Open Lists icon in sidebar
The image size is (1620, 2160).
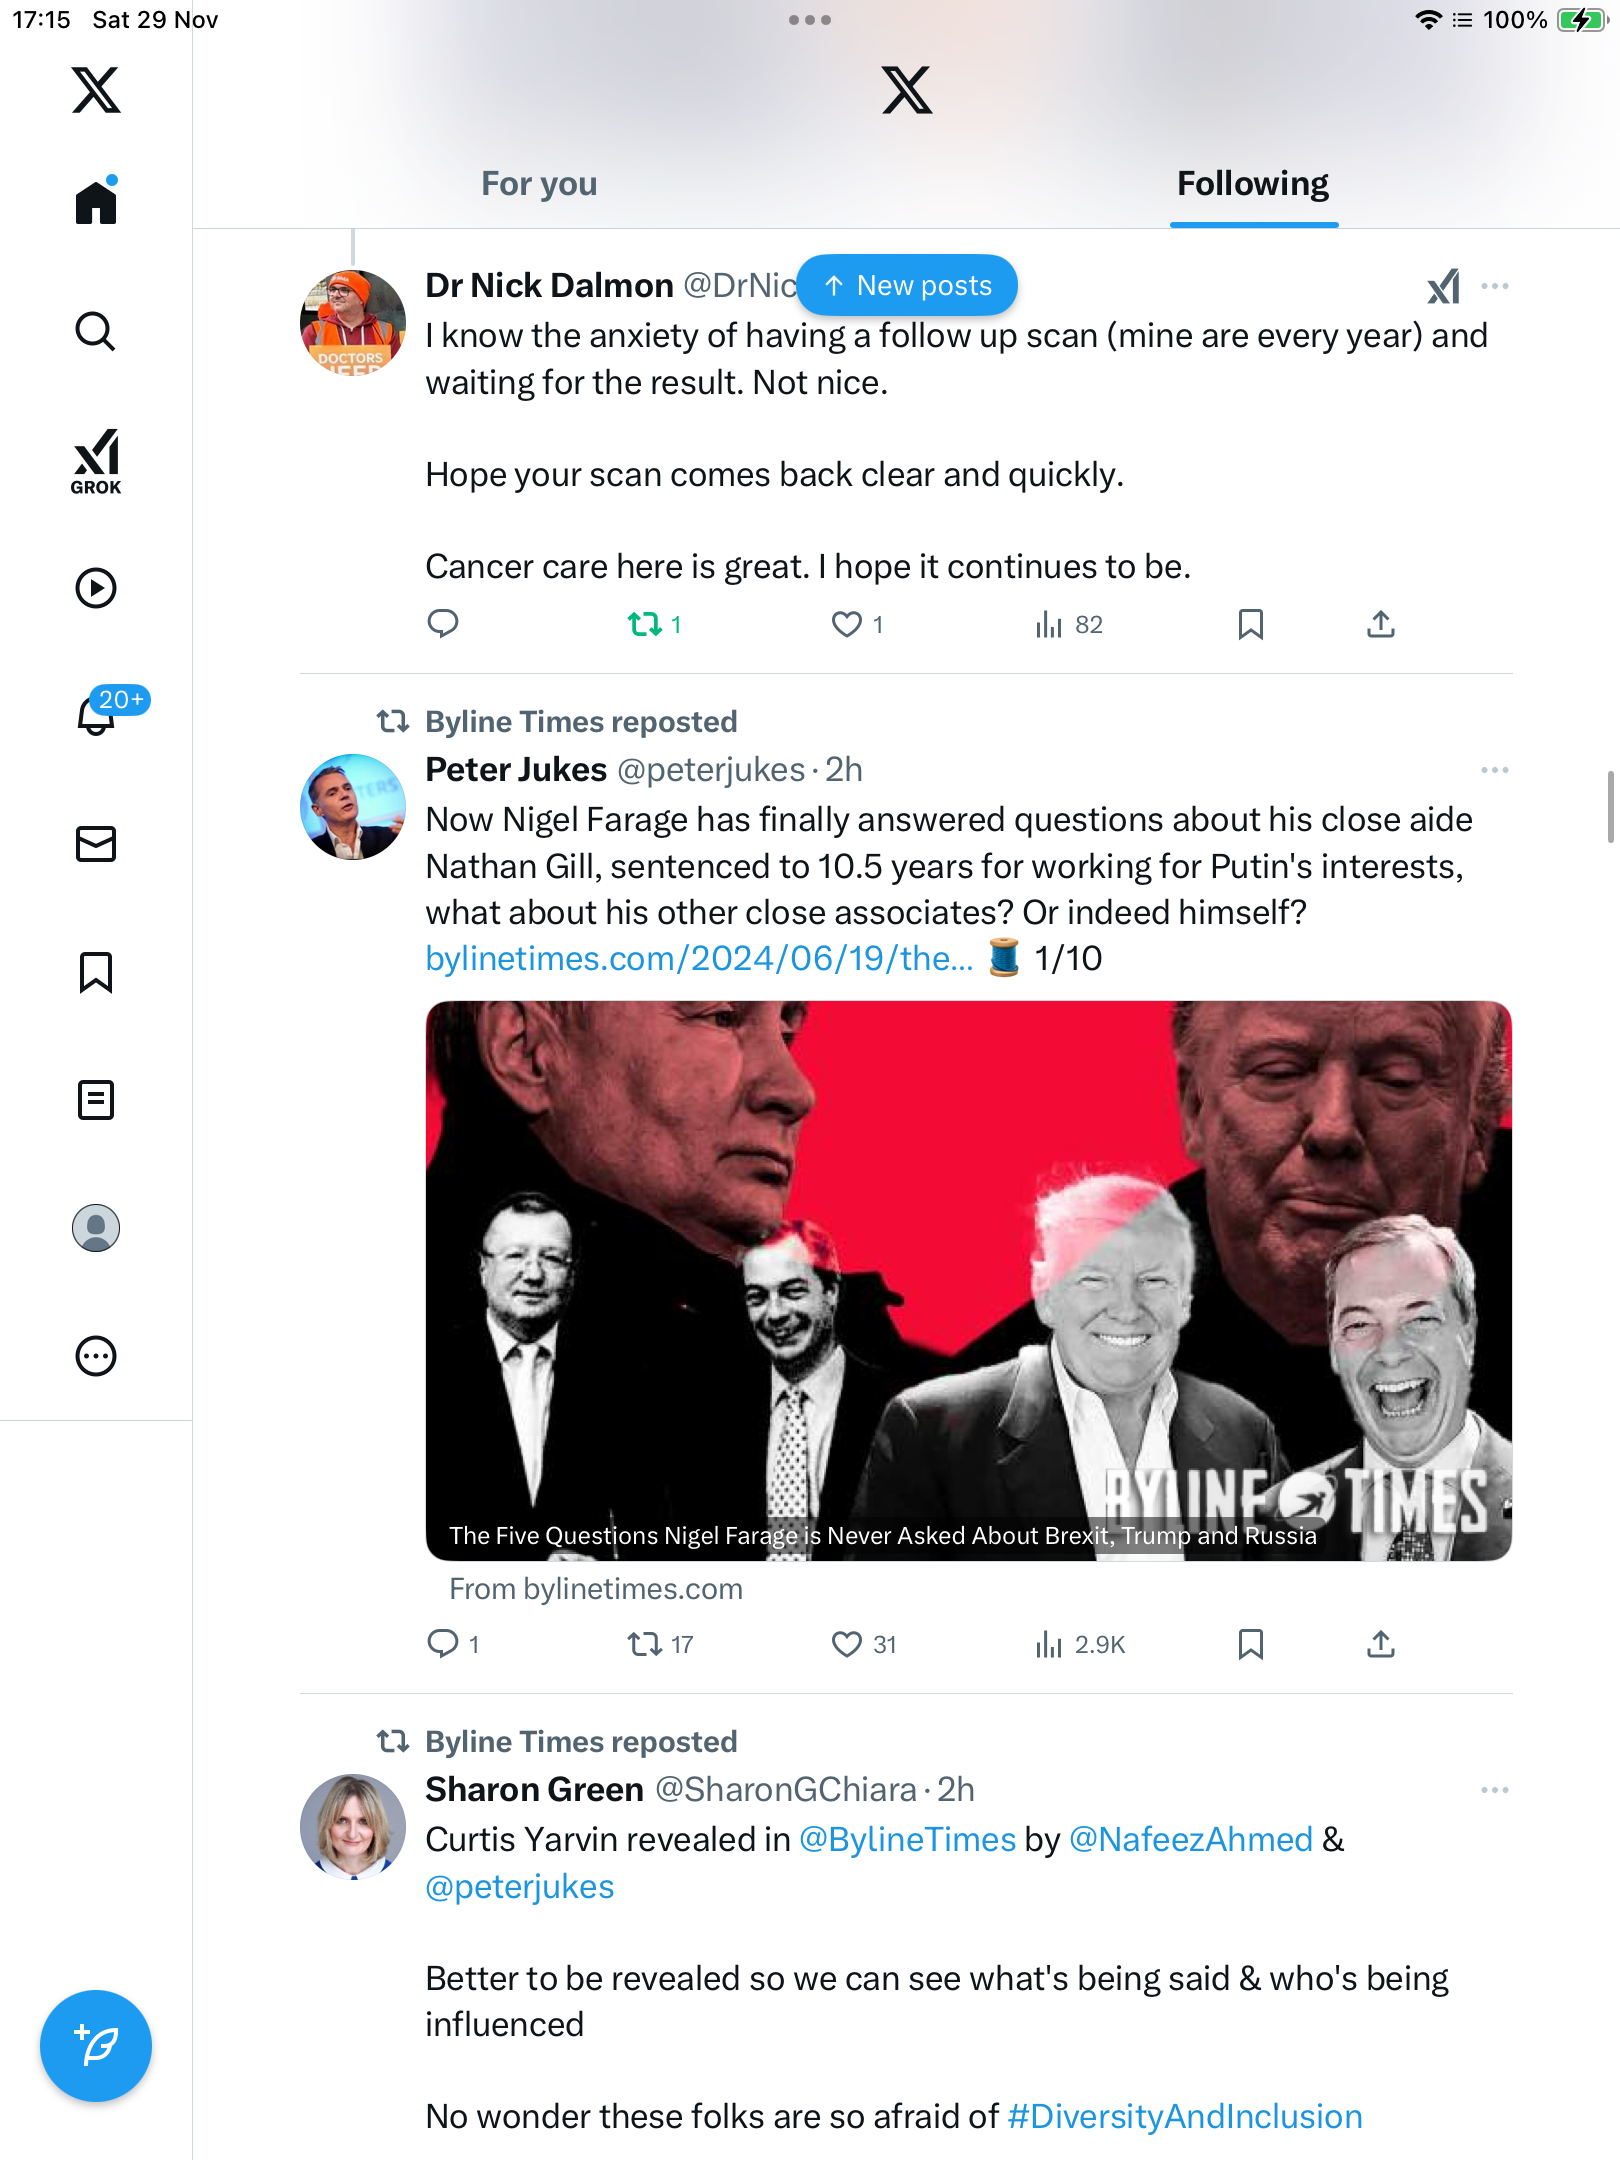pos(96,1100)
